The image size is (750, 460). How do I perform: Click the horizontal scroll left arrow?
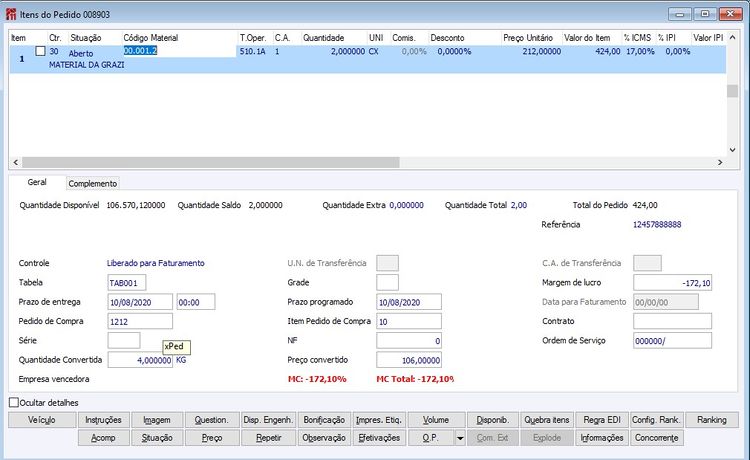coord(16,163)
